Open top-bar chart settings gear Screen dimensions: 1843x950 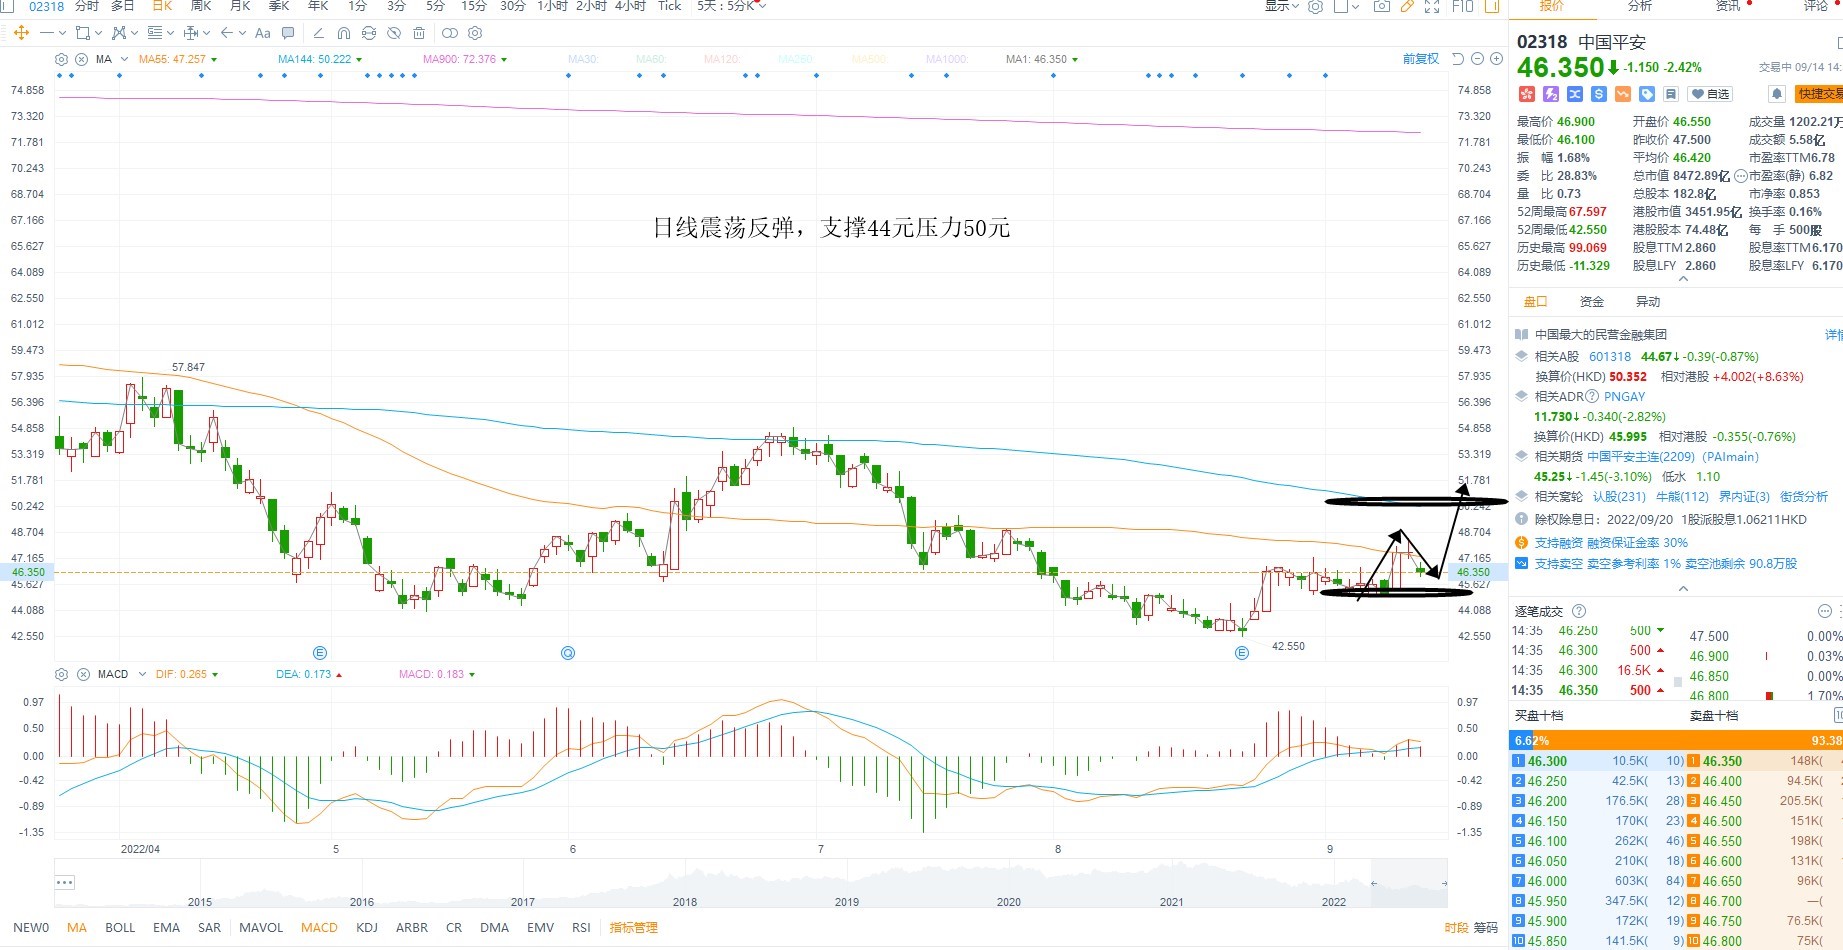1315,6
